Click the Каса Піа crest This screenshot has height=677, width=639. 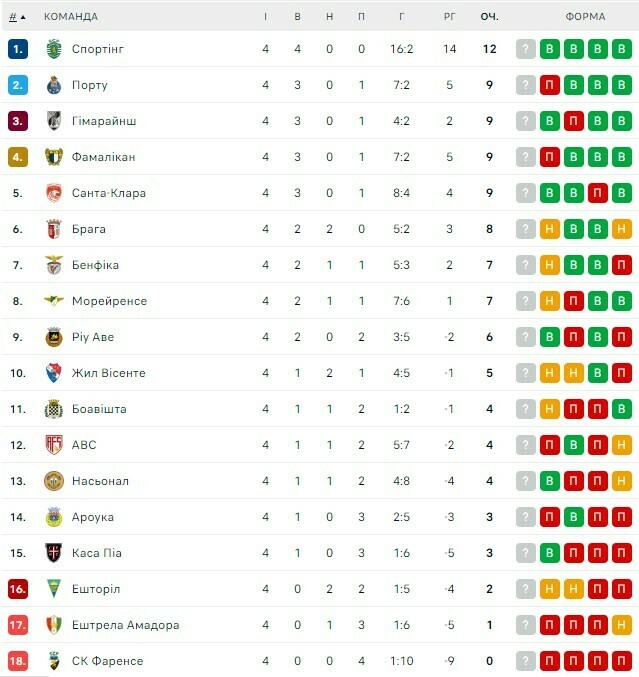click(x=54, y=553)
